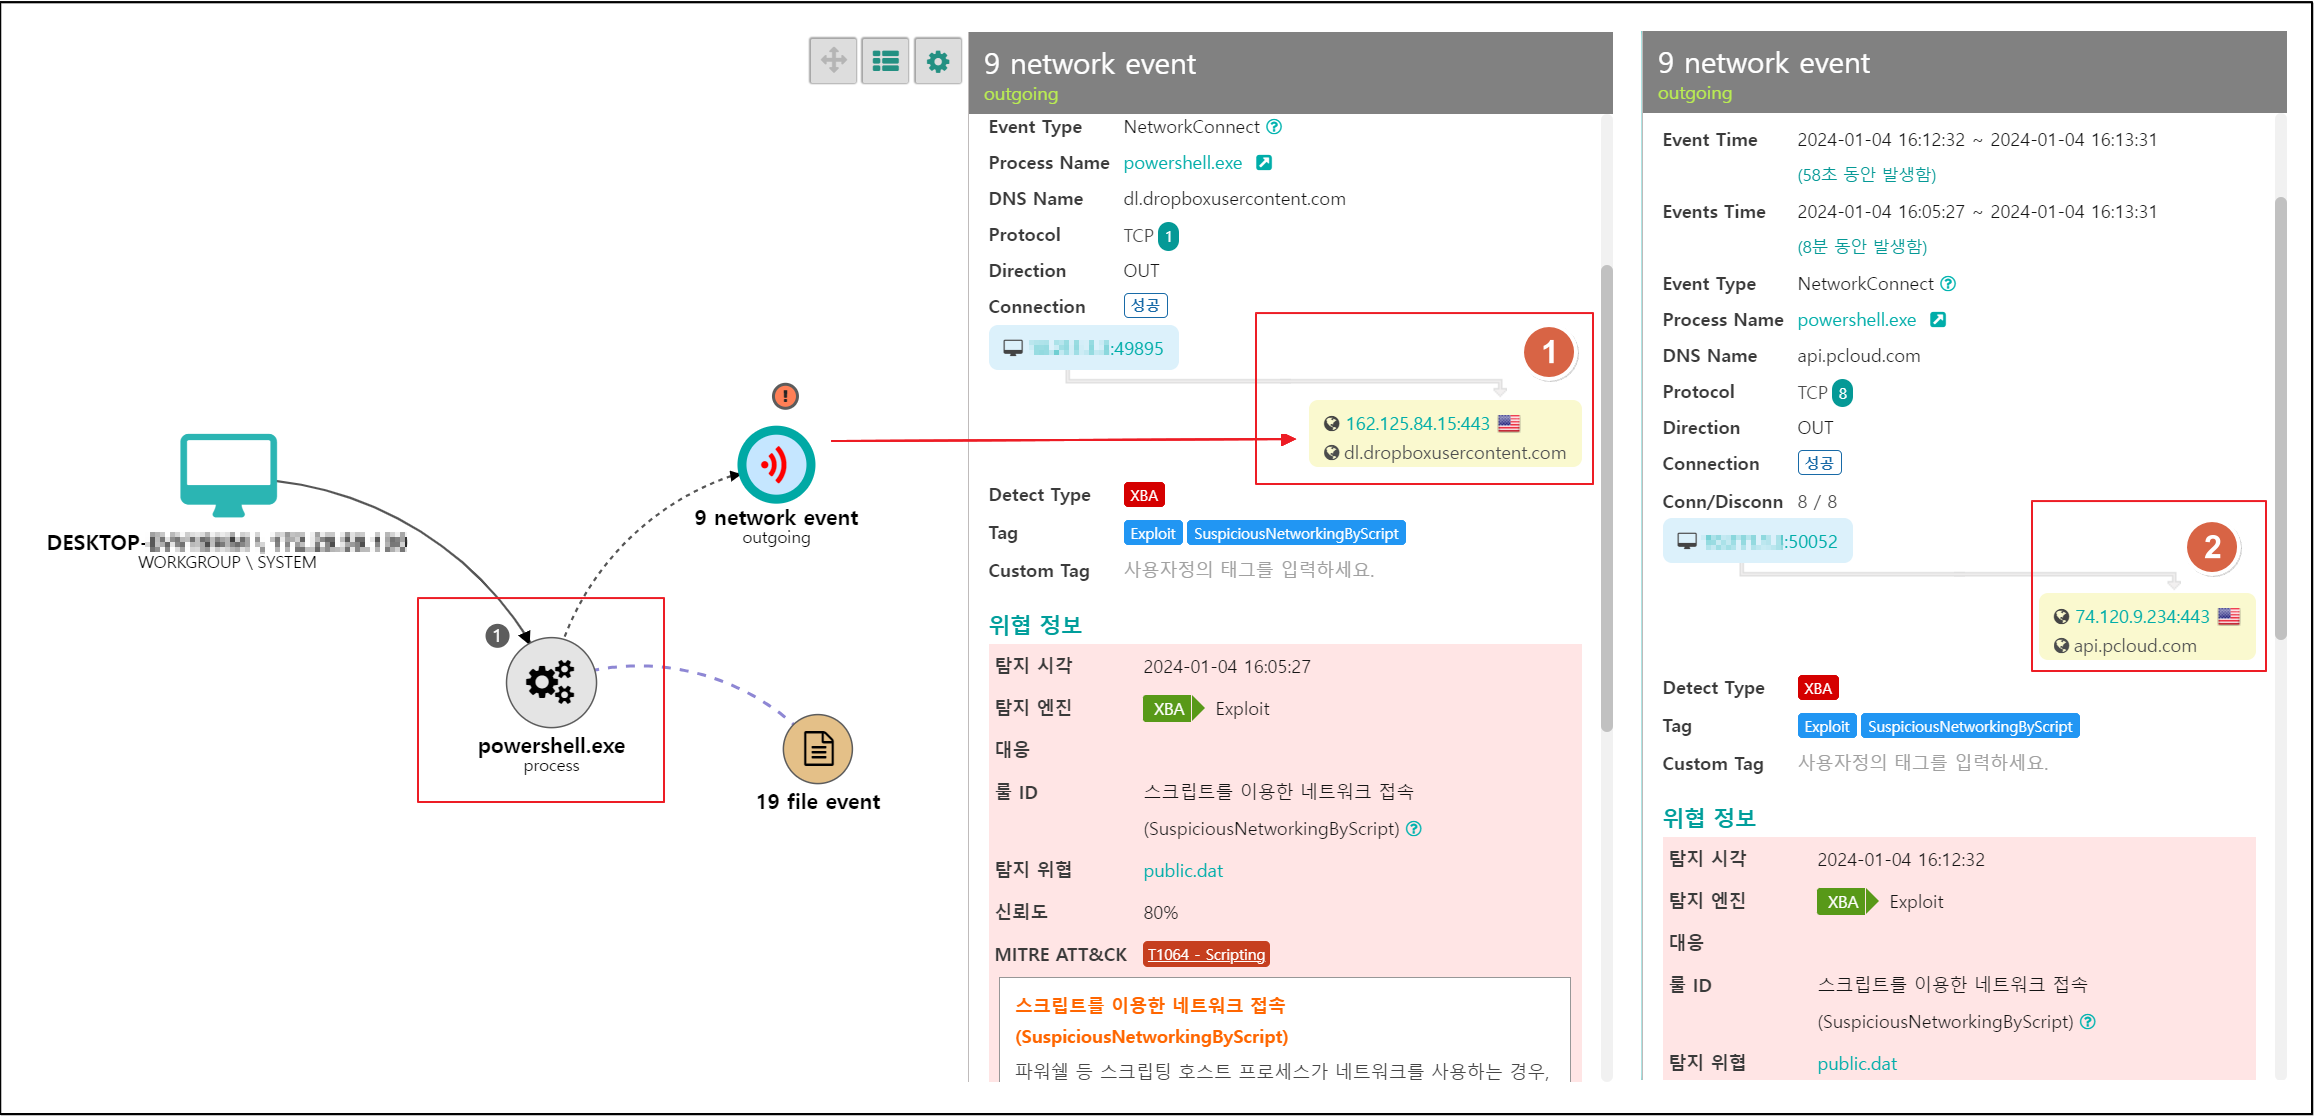This screenshot has width=2314, height=1116.
Task: Click US flag icon beside 74.120.9.234:443
Action: pos(2229,617)
